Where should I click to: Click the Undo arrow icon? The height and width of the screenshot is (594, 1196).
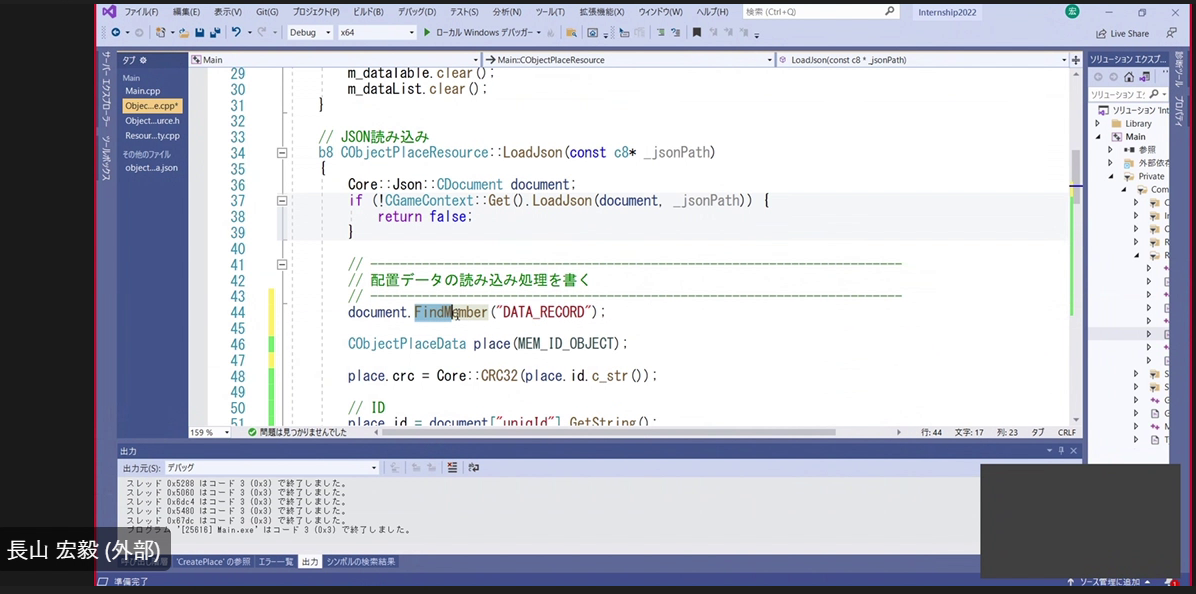(236, 33)
